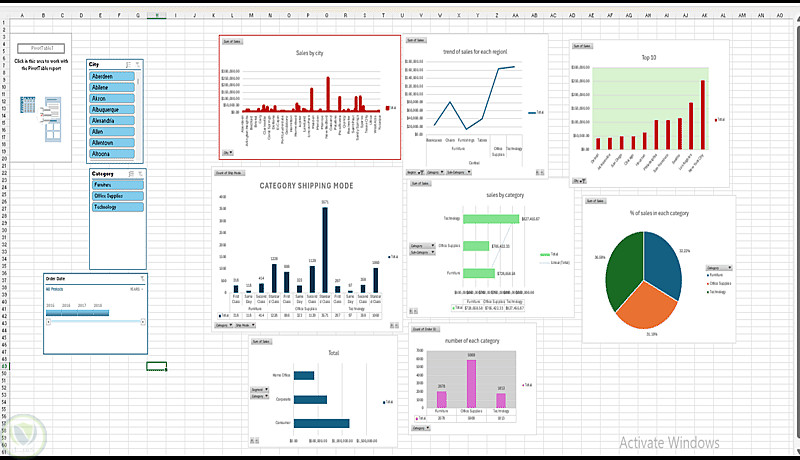The image size is (800, 460).
Task: Select column header H
Action: (157, 15)
